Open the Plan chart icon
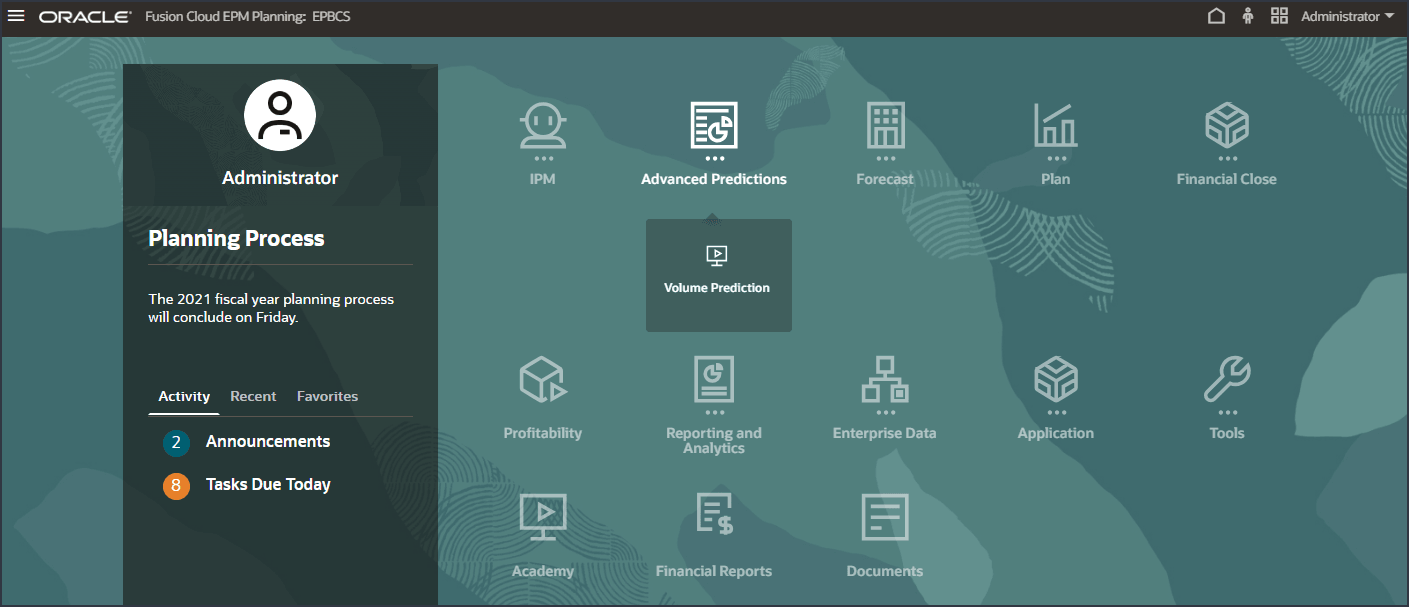This screenshot has height=607, width=1409. click(1056, 125)
